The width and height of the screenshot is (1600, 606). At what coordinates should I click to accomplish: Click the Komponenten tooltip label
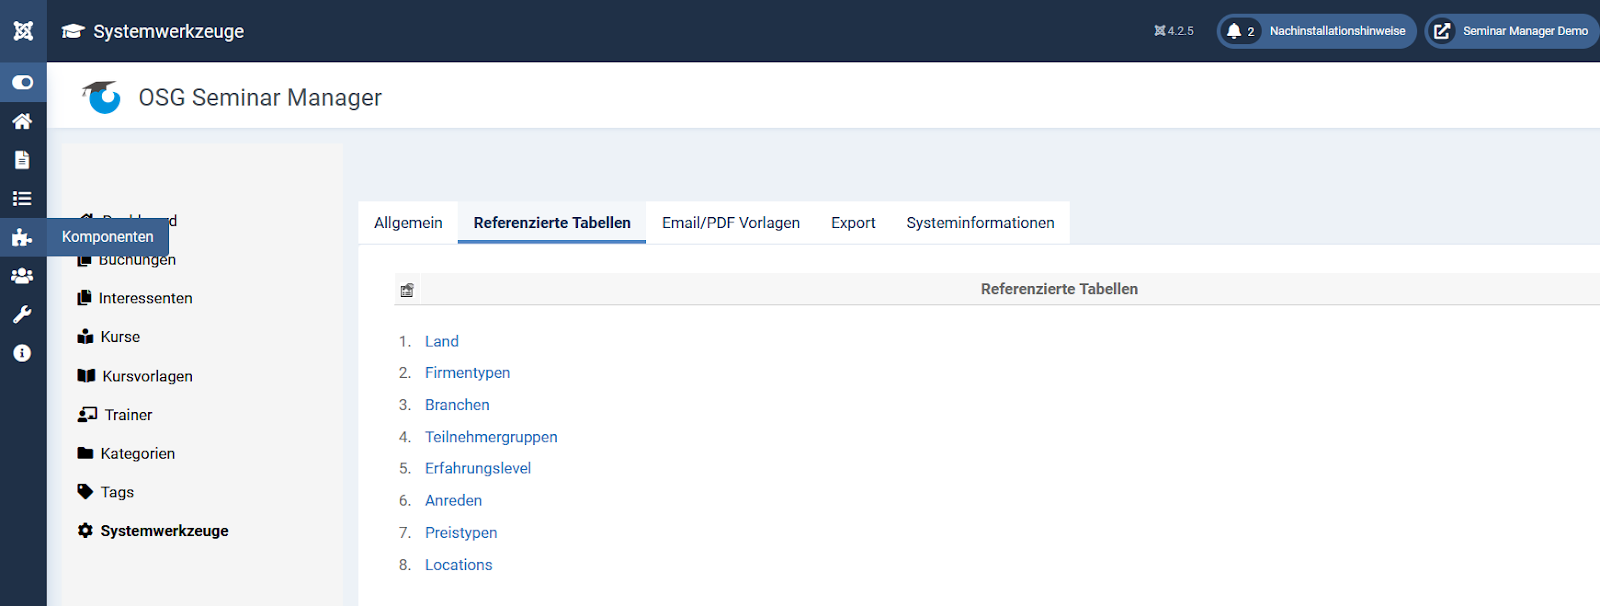(108, 237)
